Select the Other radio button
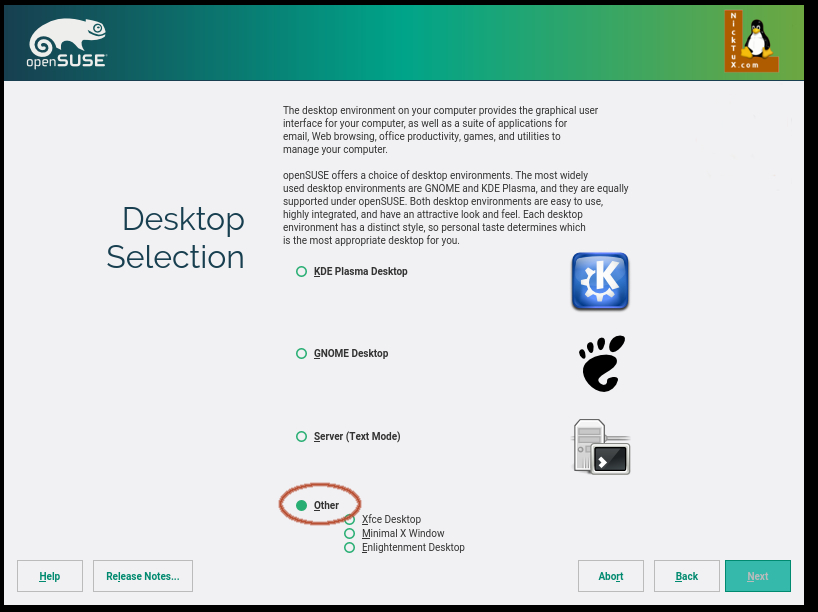This screenshot has width=818, height=612. coord(301,506)
